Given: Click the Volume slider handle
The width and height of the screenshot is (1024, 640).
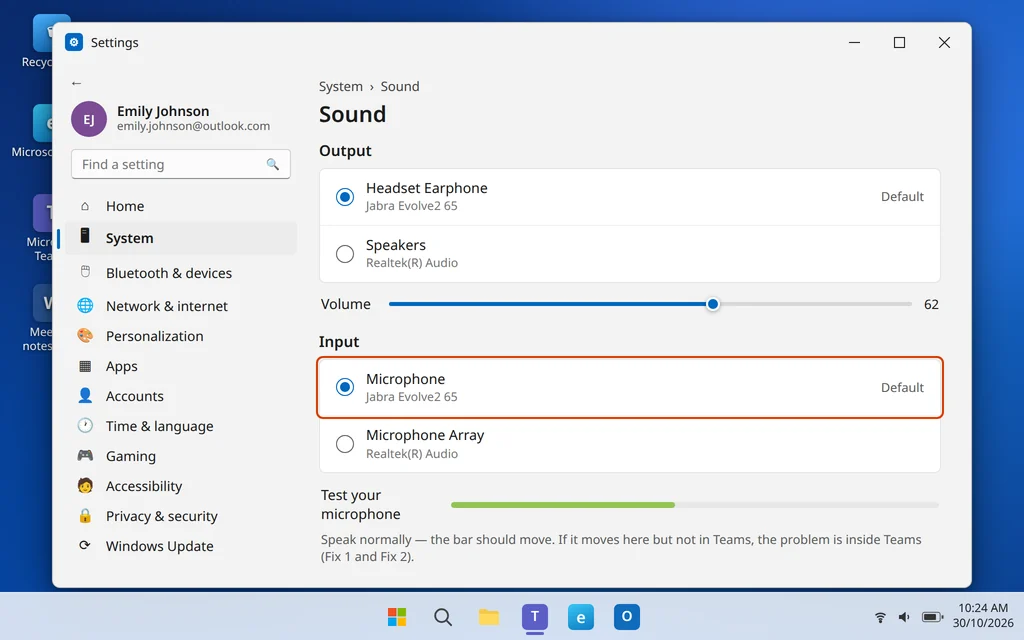Looking at the screenshot, I should pos(712,304).
